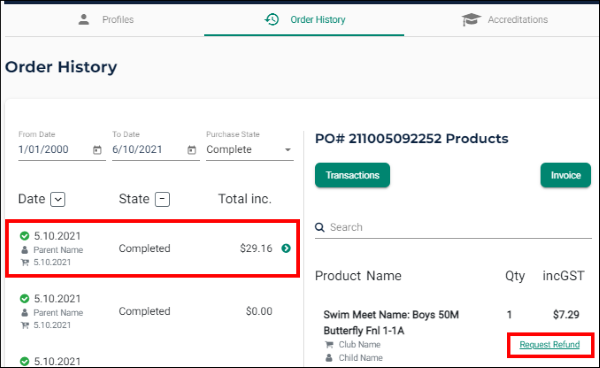Switch to the Accreditations tab
Image resolution: width=600 pixels, height=368 pixels.
[x=504, y=20]
